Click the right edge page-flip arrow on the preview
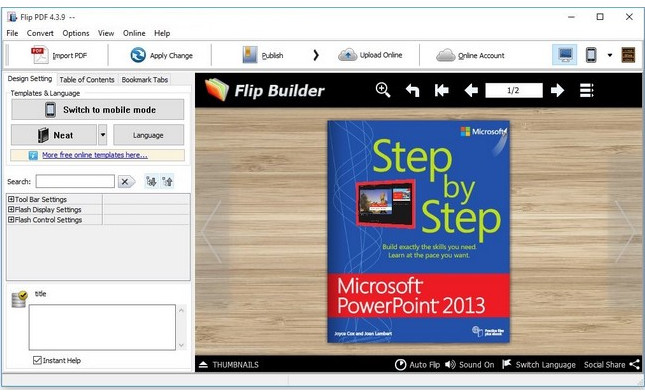 pyautogui.click(x=625, y=232)
